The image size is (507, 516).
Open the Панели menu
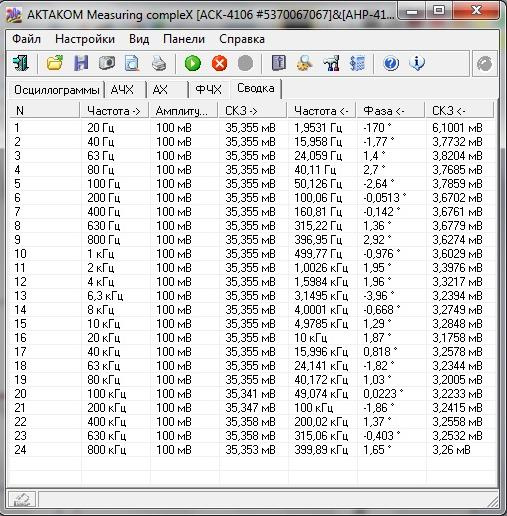click(184, 39)
